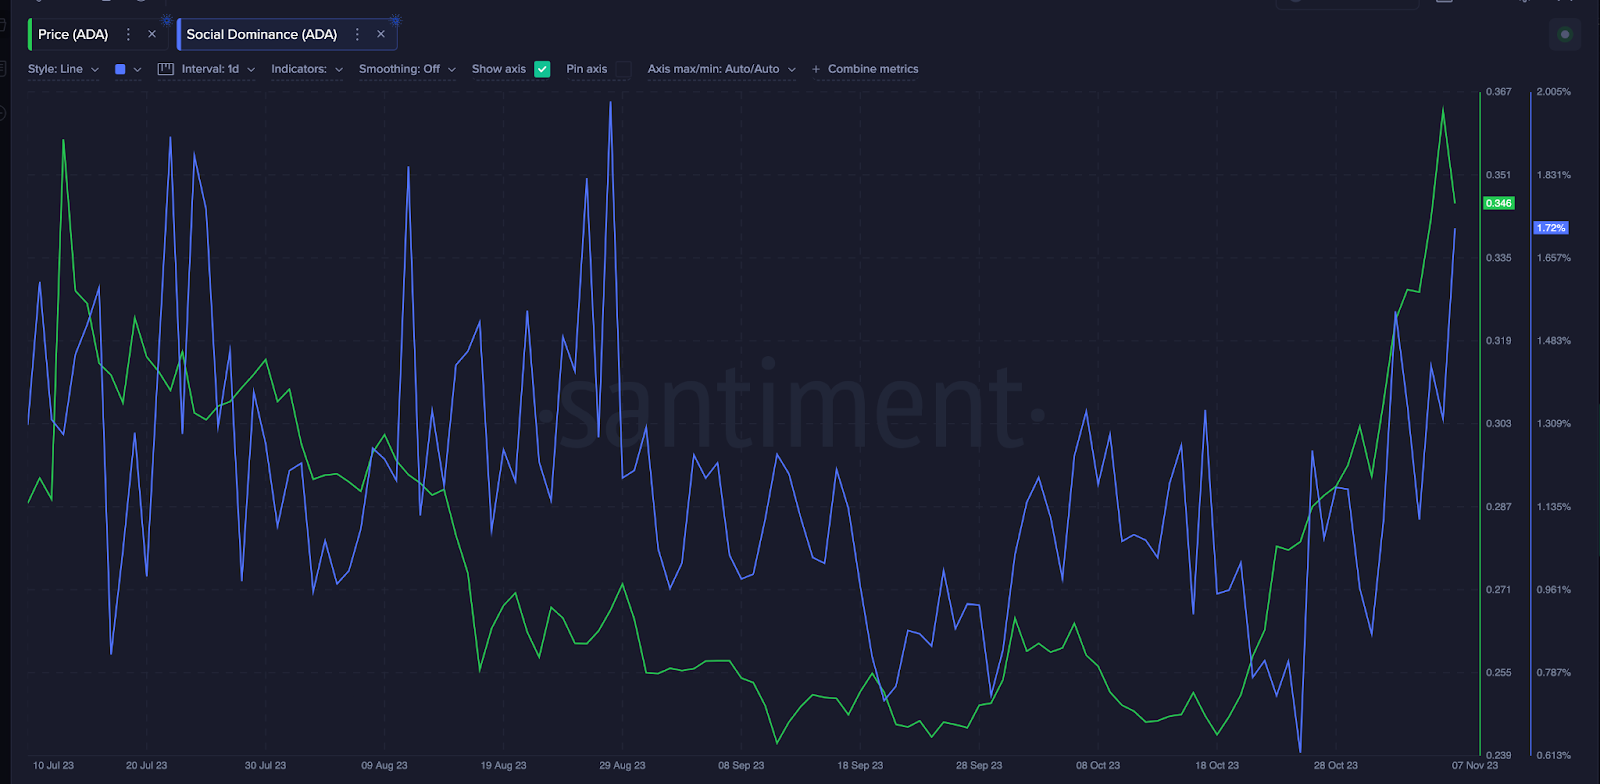This screenshot has width=1600, height=784.
Task: Open the blue line color swatch
Action: tap(120, 69)
